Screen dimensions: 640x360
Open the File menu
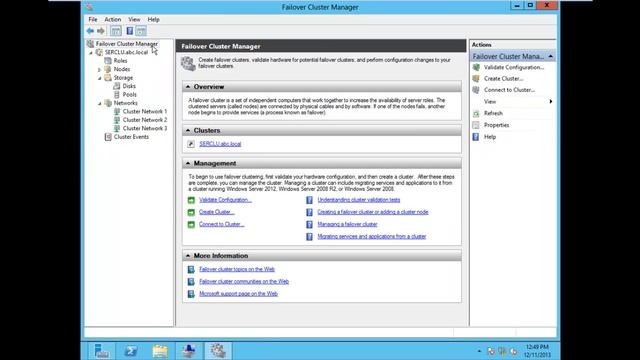(x=93, y=20)
